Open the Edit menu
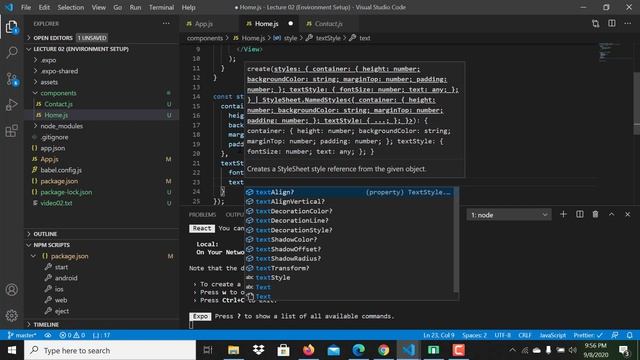The height and width of the screenshot is (360, 640). coord(44,7)
